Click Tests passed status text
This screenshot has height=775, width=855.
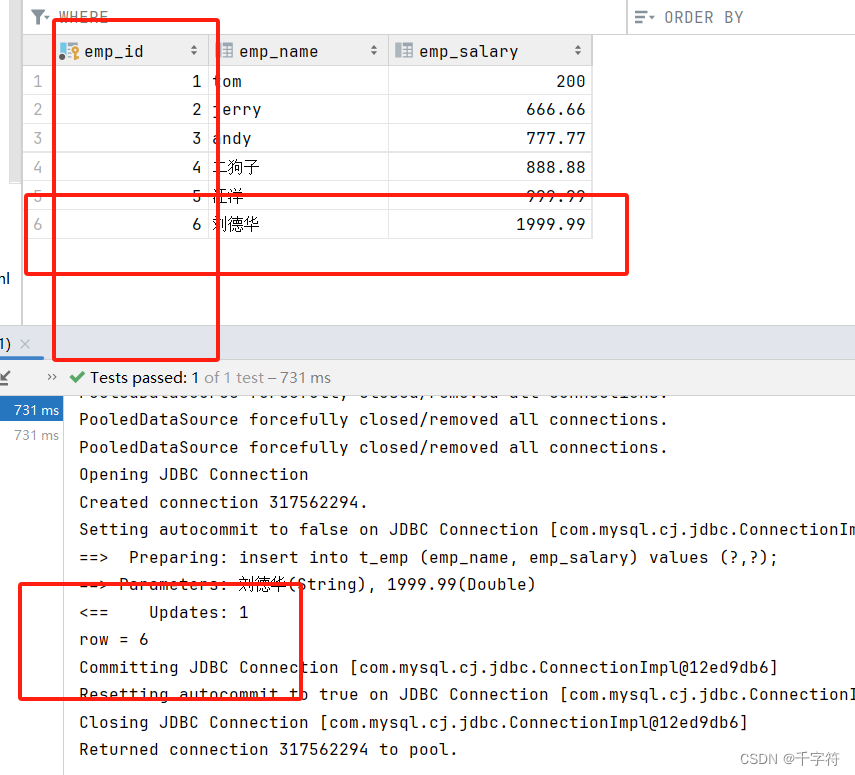click(x=210, y=377)
